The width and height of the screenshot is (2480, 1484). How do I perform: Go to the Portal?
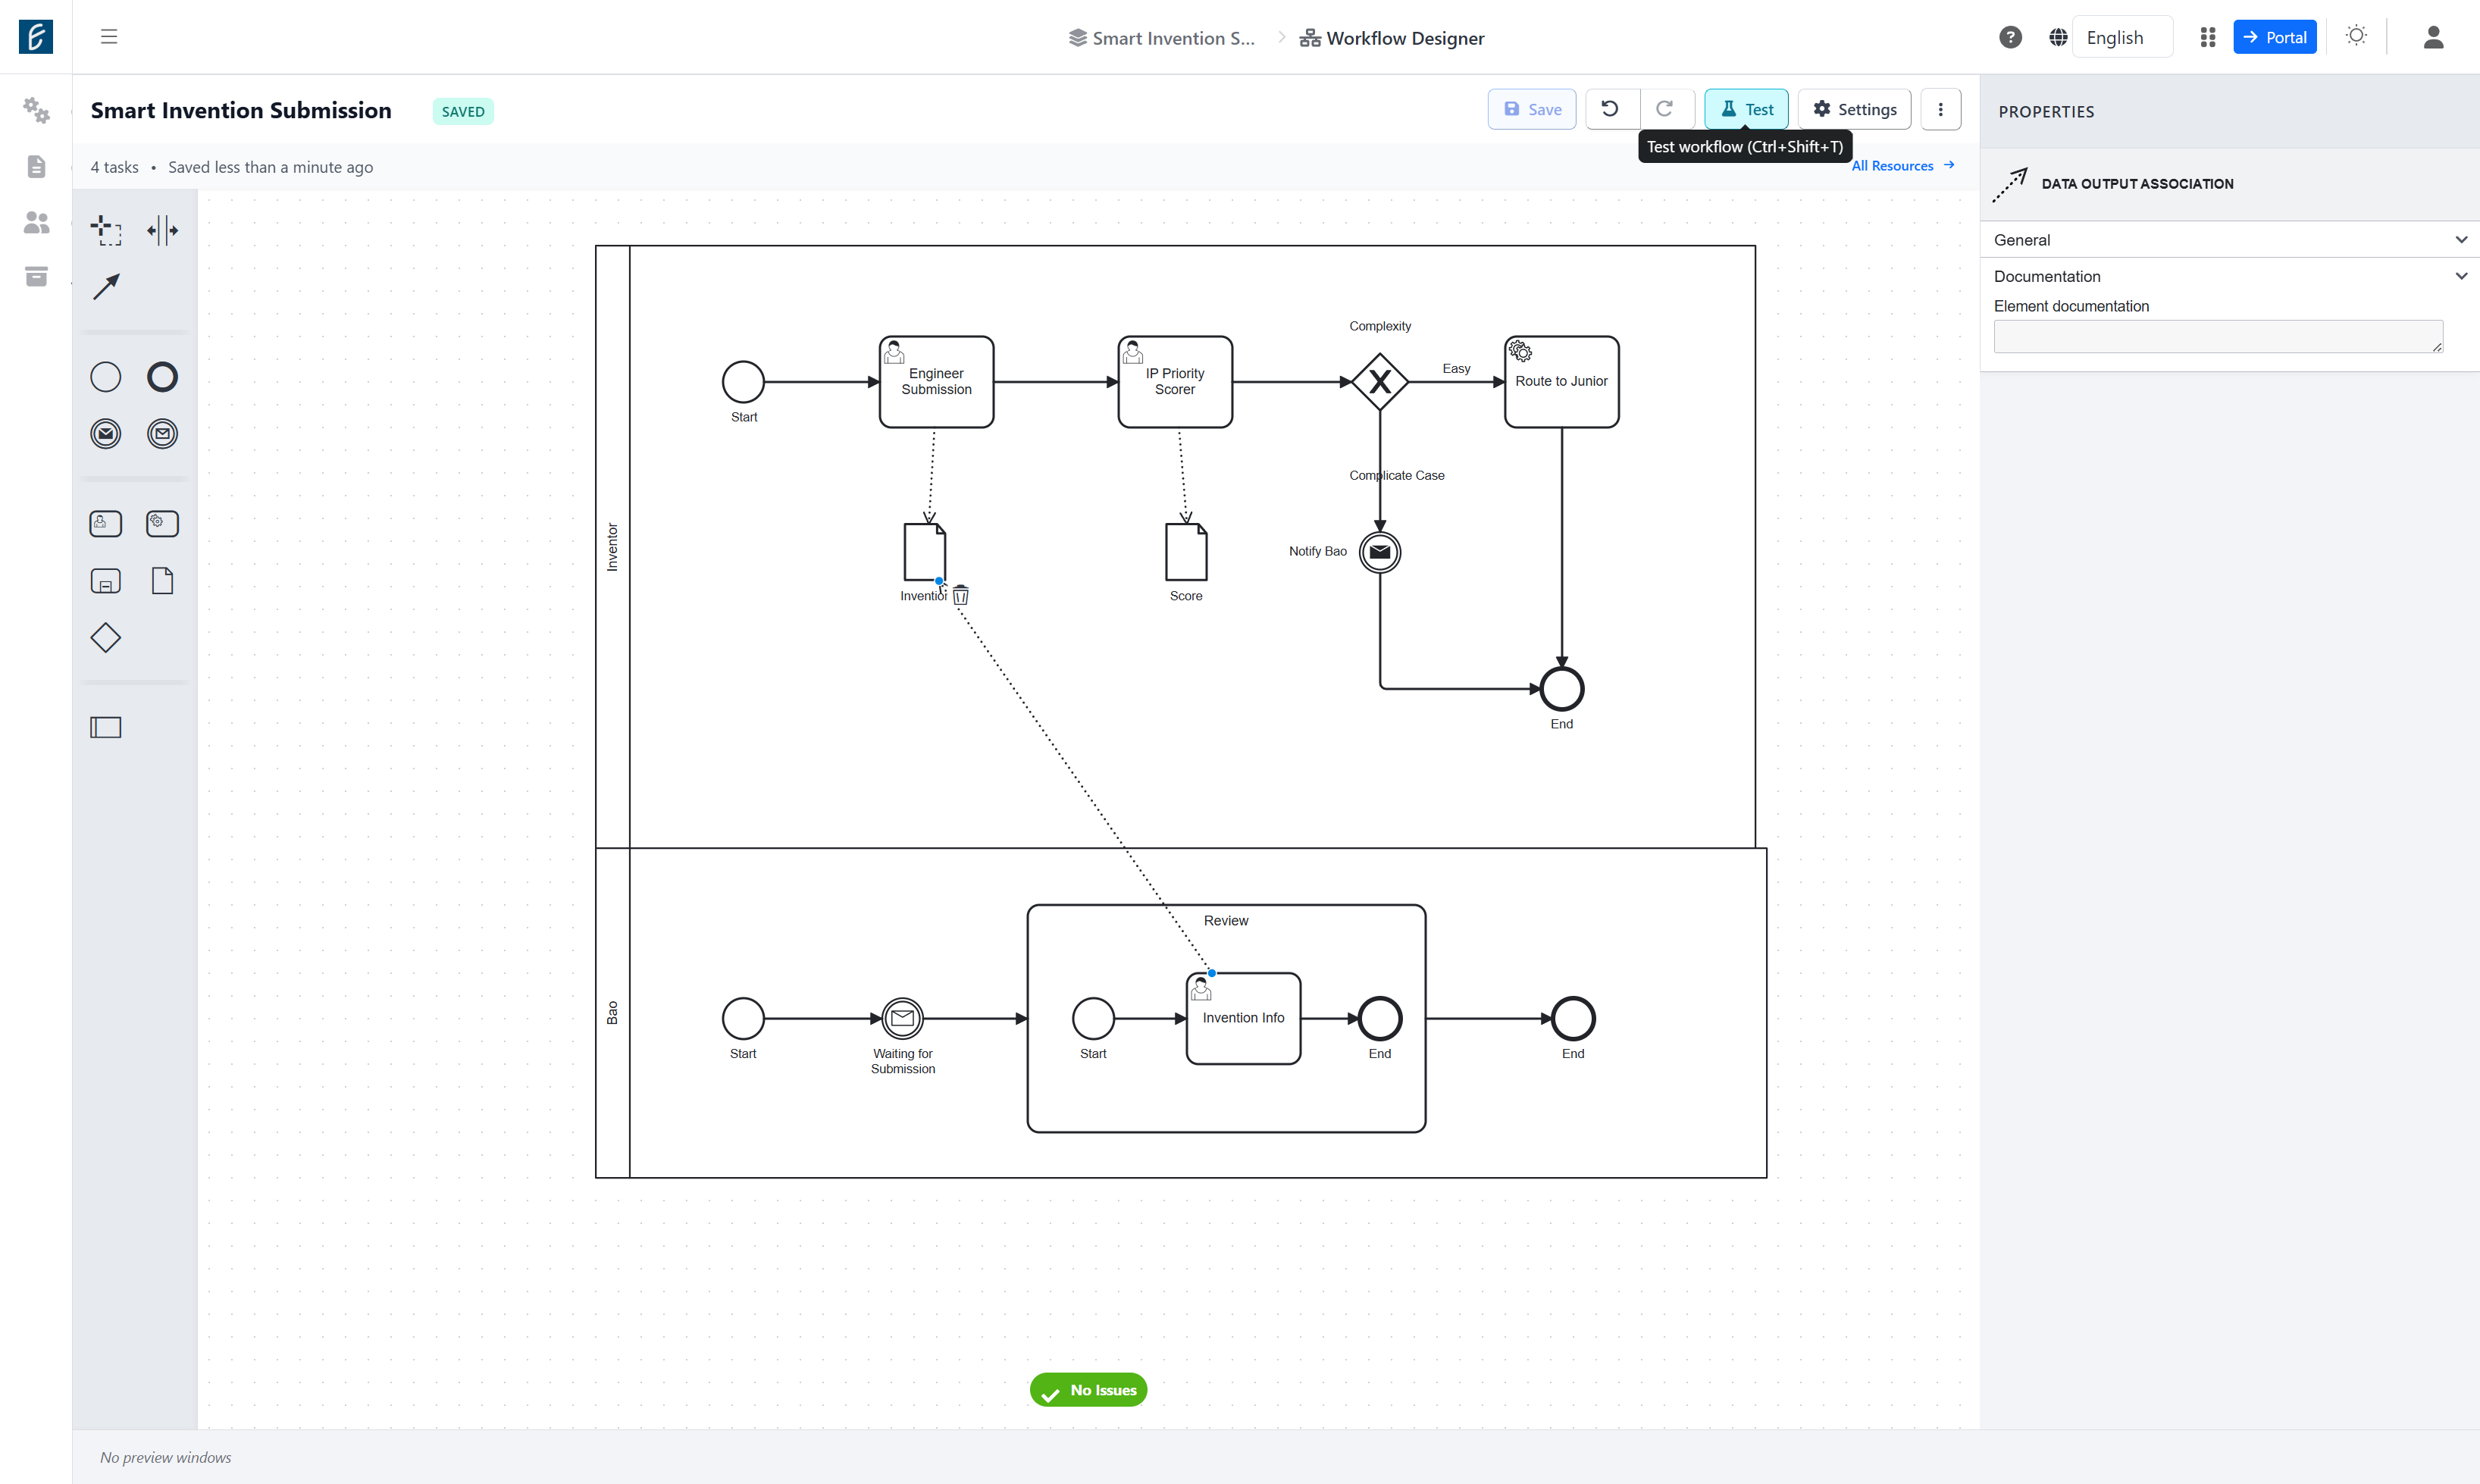click(2274, 37)
